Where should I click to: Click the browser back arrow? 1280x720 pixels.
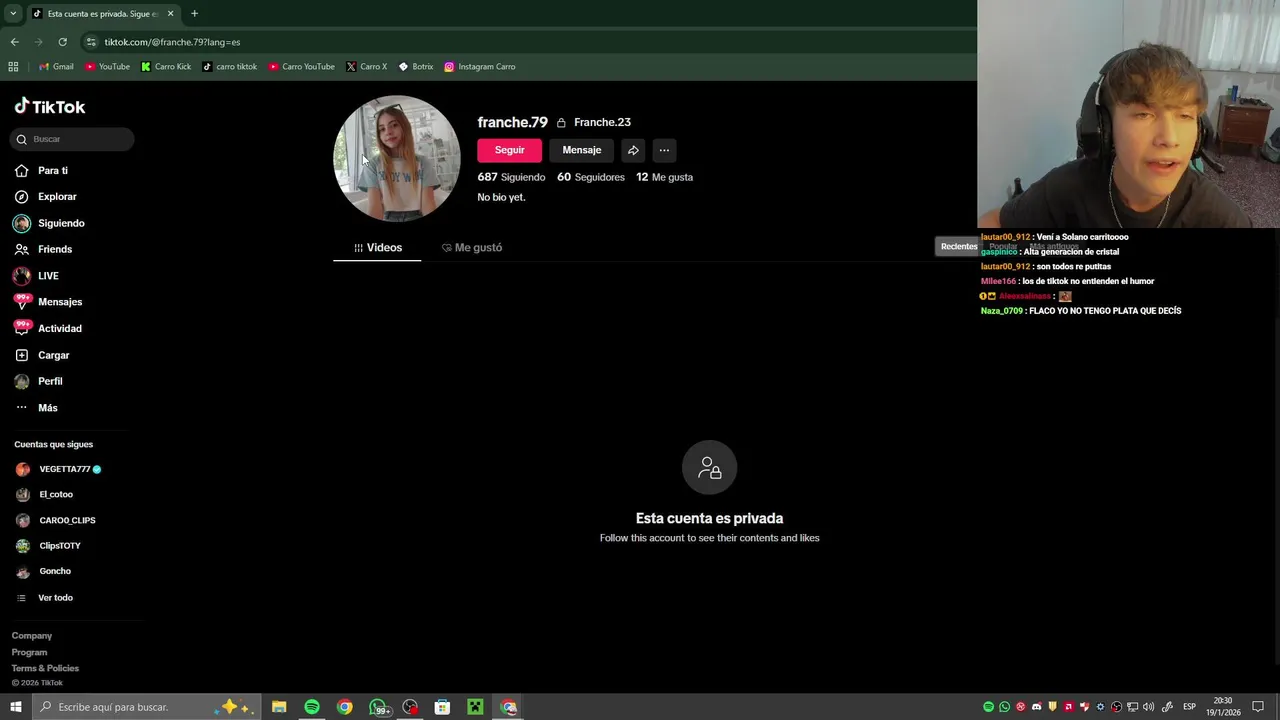14,42
